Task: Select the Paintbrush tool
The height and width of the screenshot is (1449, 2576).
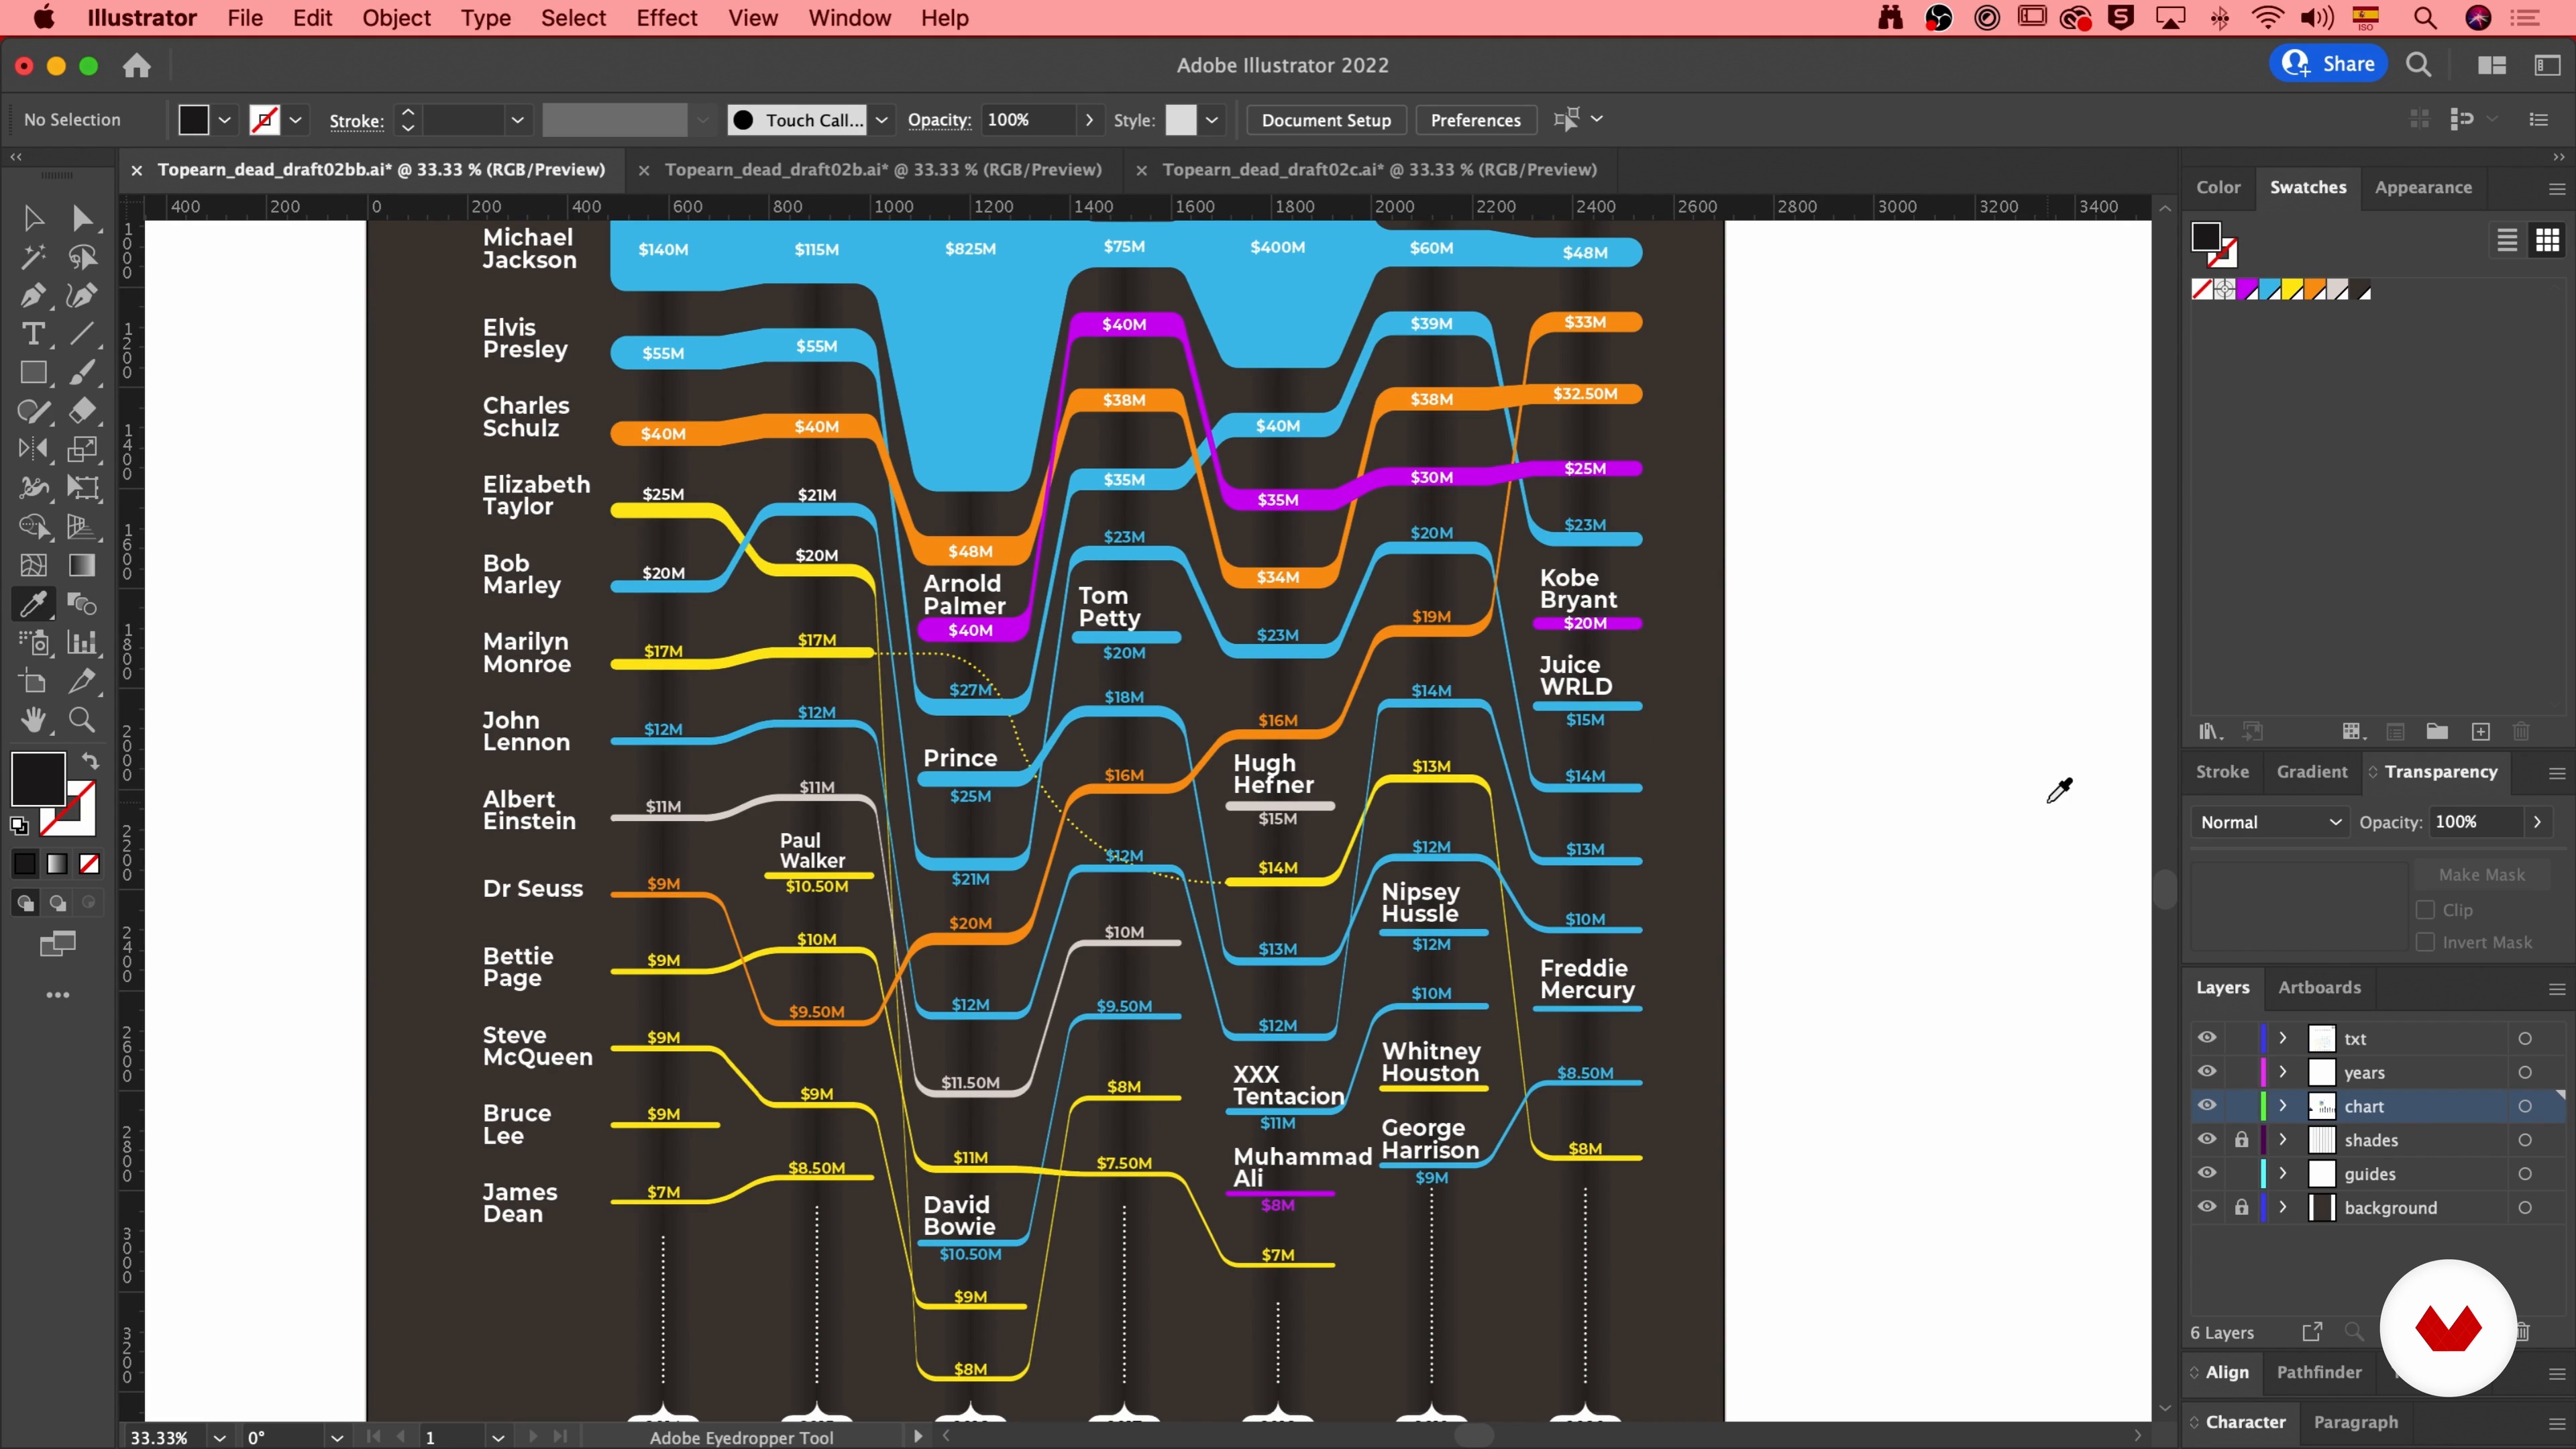Action: 82,372
